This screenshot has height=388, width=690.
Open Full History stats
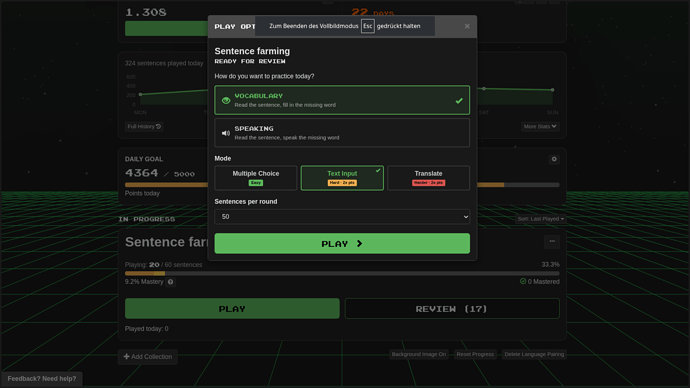[144, 126]
